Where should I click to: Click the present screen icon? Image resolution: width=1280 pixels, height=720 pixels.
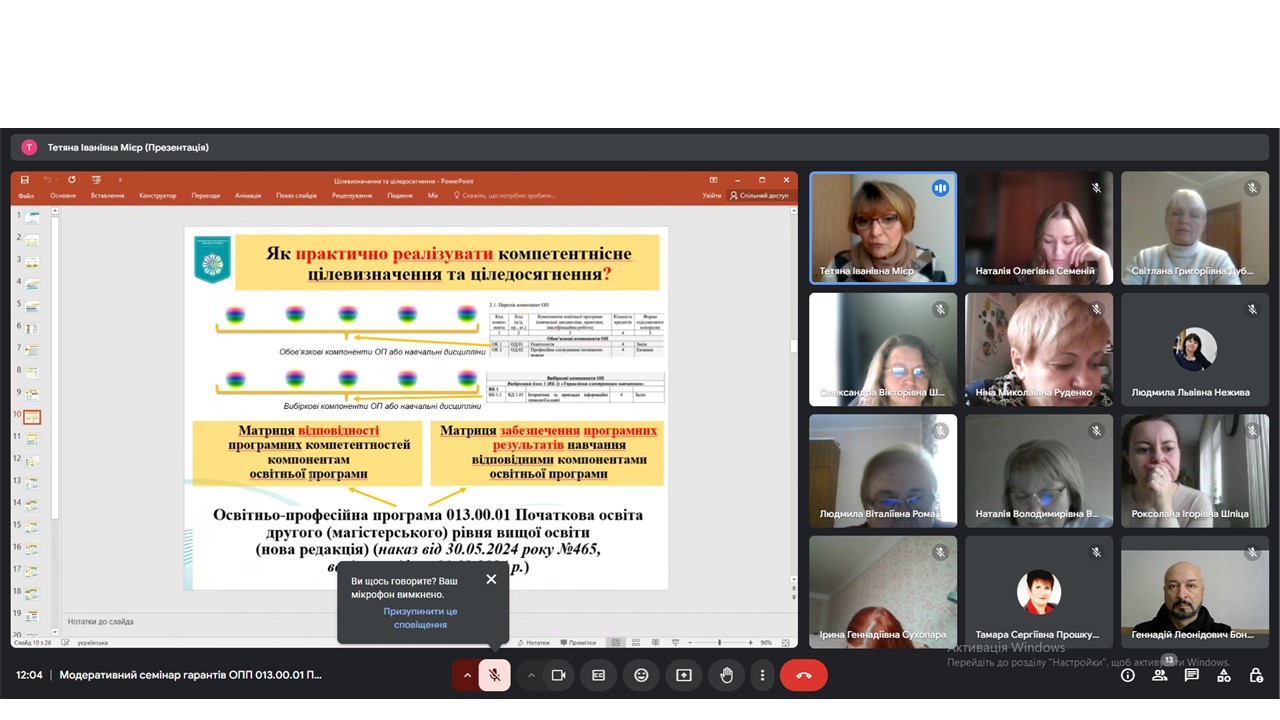684,675
